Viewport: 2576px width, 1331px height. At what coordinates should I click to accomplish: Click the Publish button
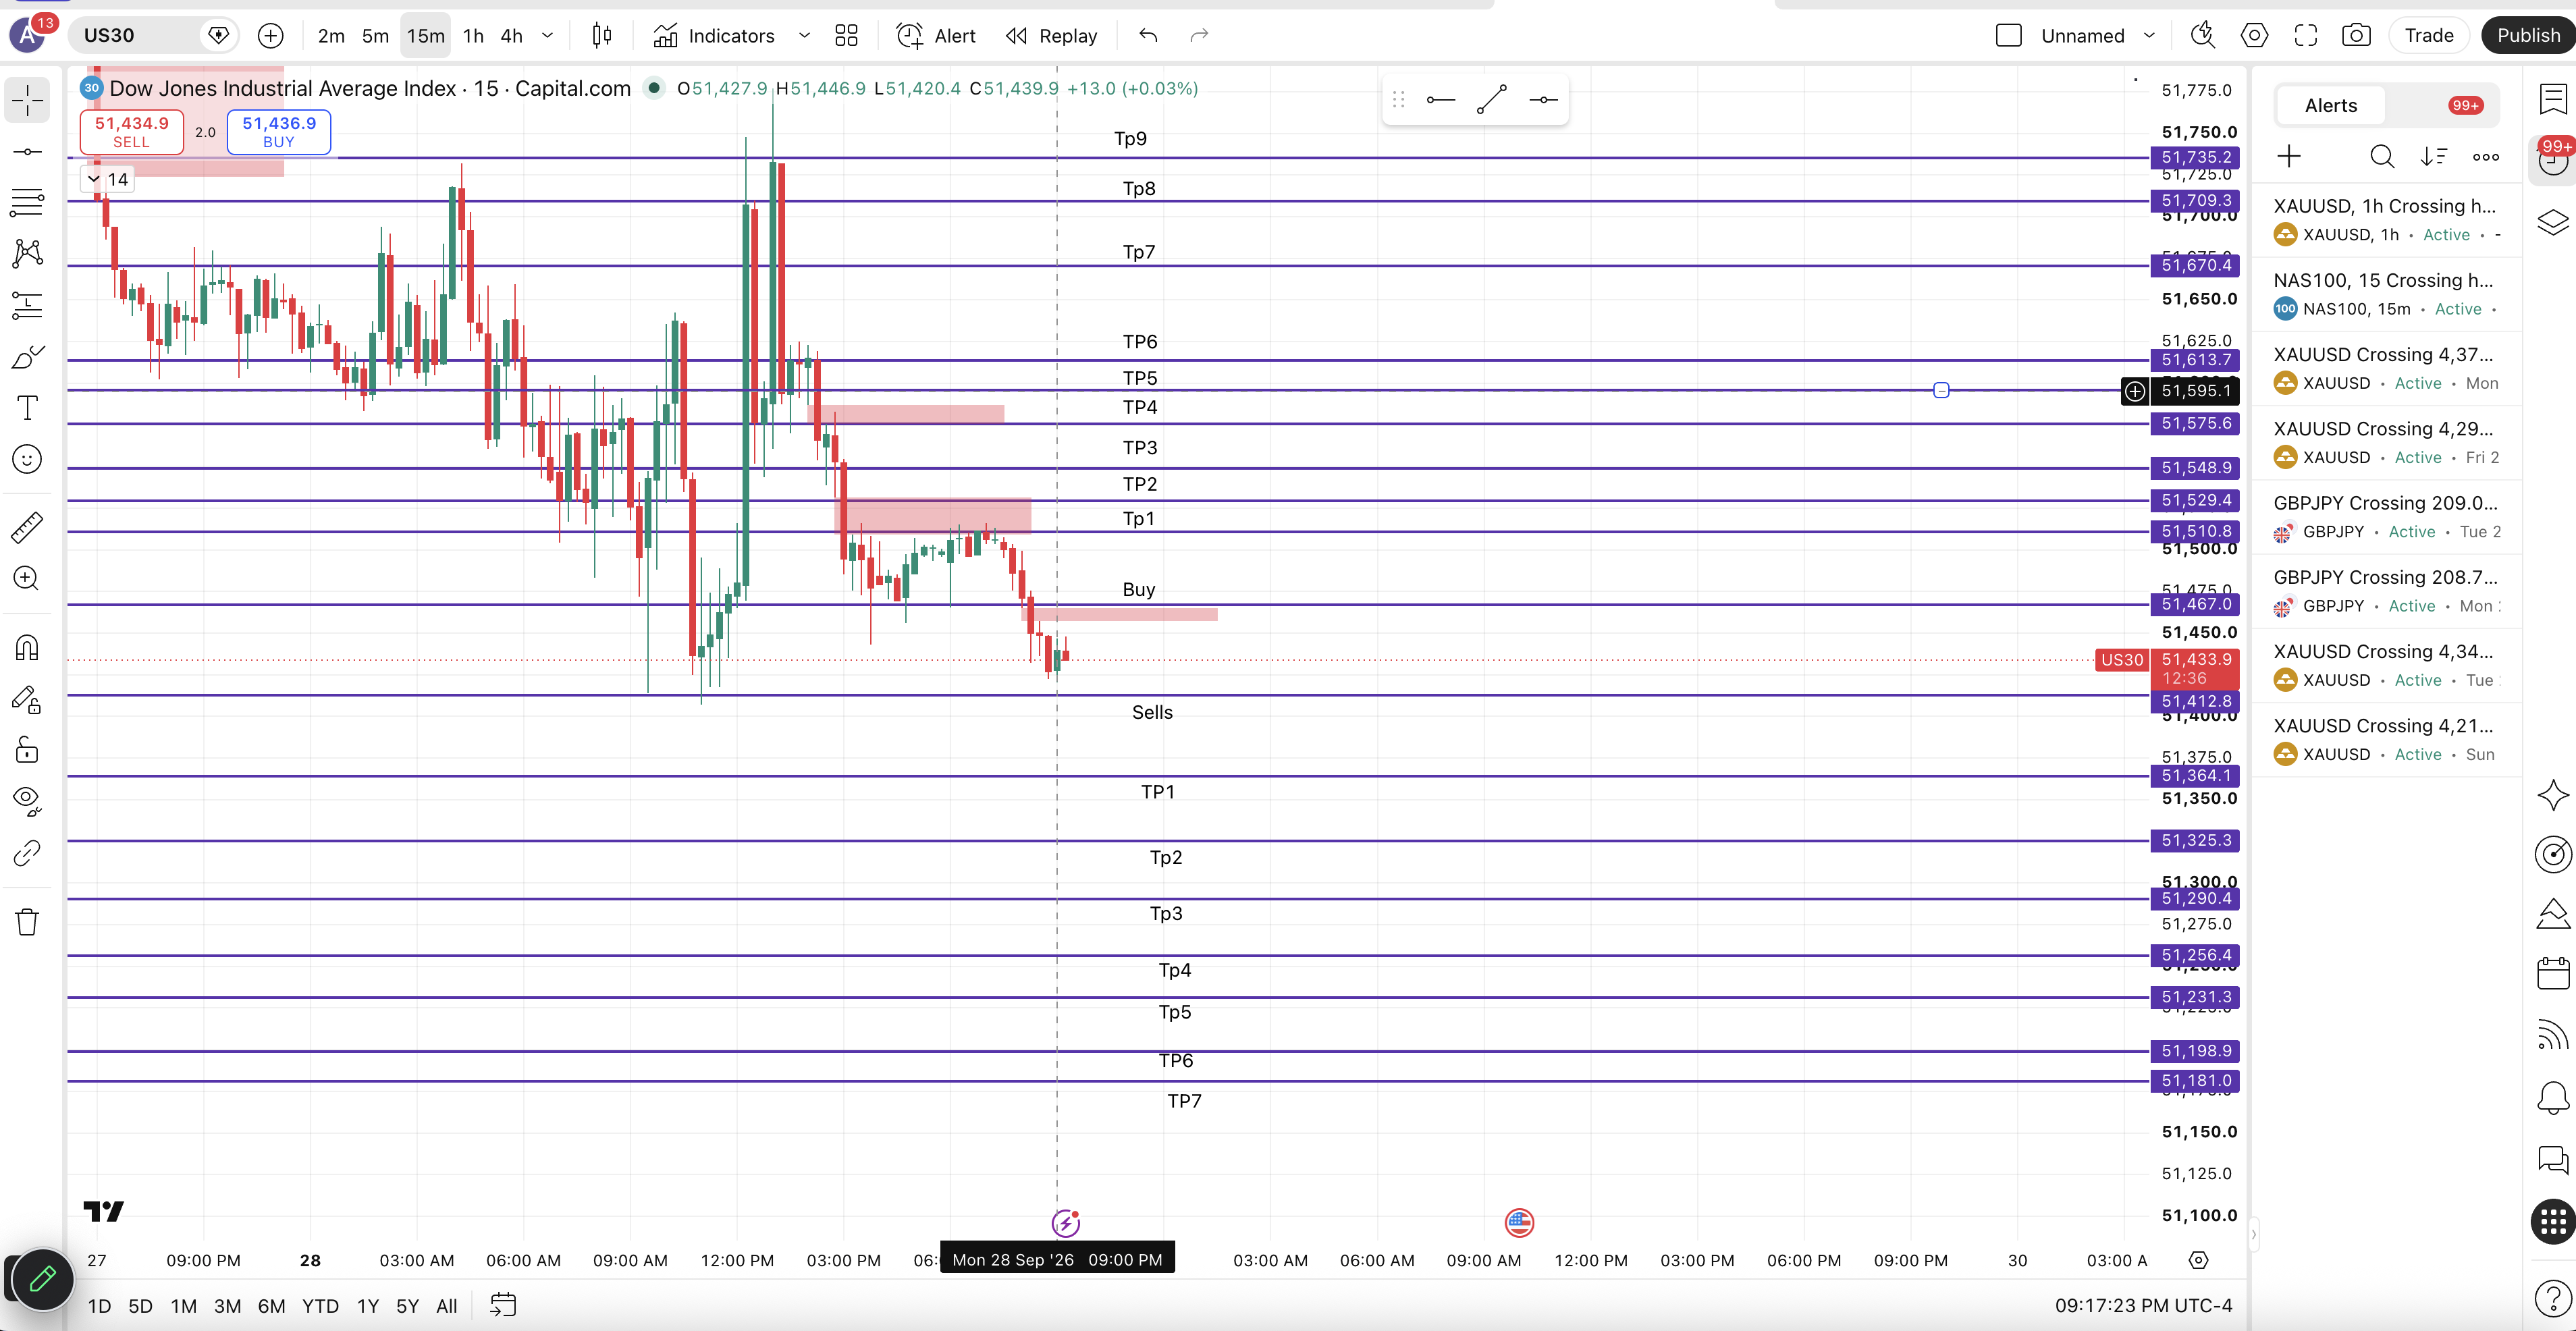pyautogui.click(x=2528, y=36)
